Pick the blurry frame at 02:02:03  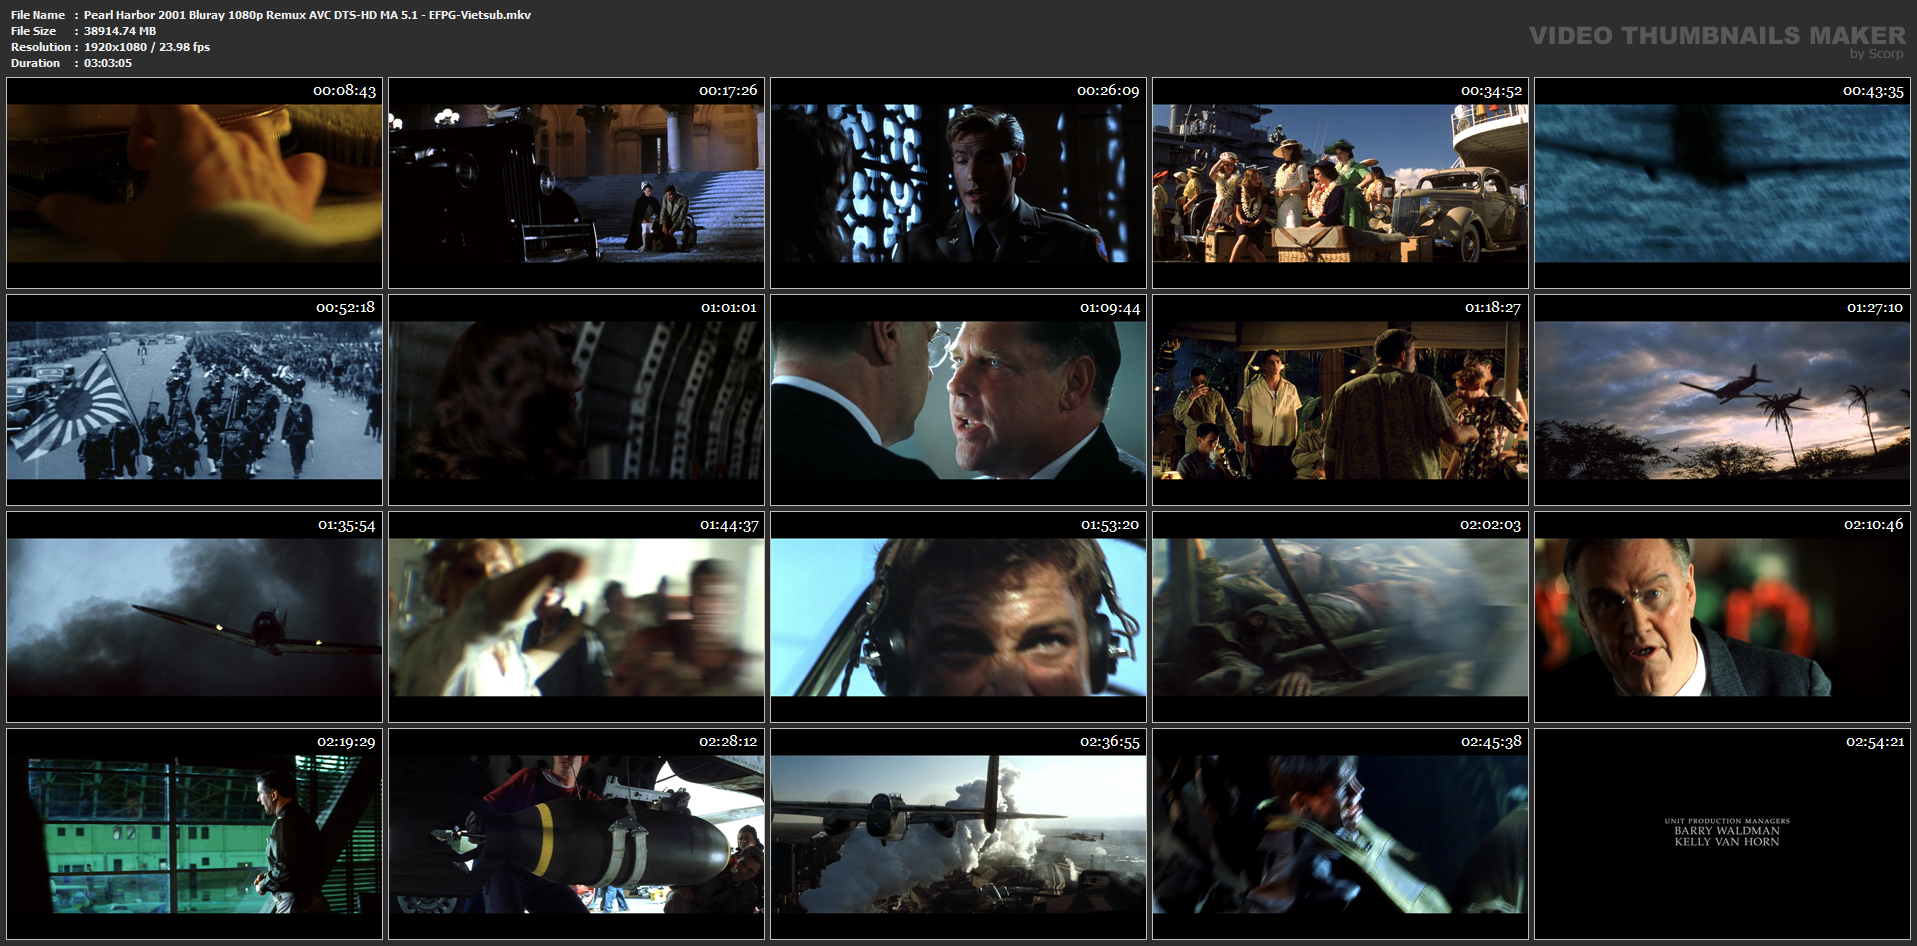click(1340, 617)
